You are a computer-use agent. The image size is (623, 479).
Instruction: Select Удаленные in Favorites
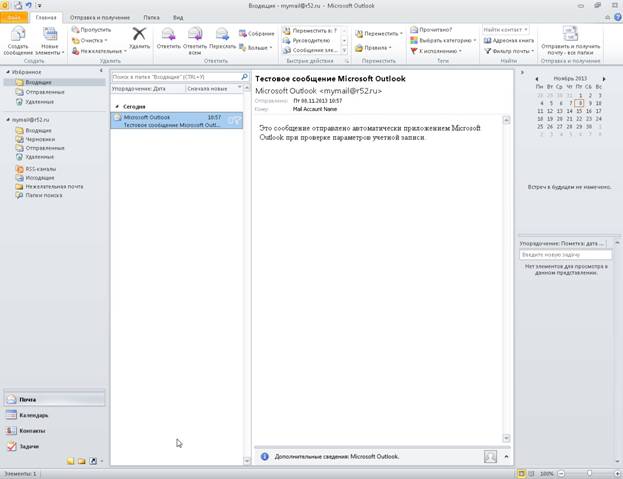coord(39,102)
